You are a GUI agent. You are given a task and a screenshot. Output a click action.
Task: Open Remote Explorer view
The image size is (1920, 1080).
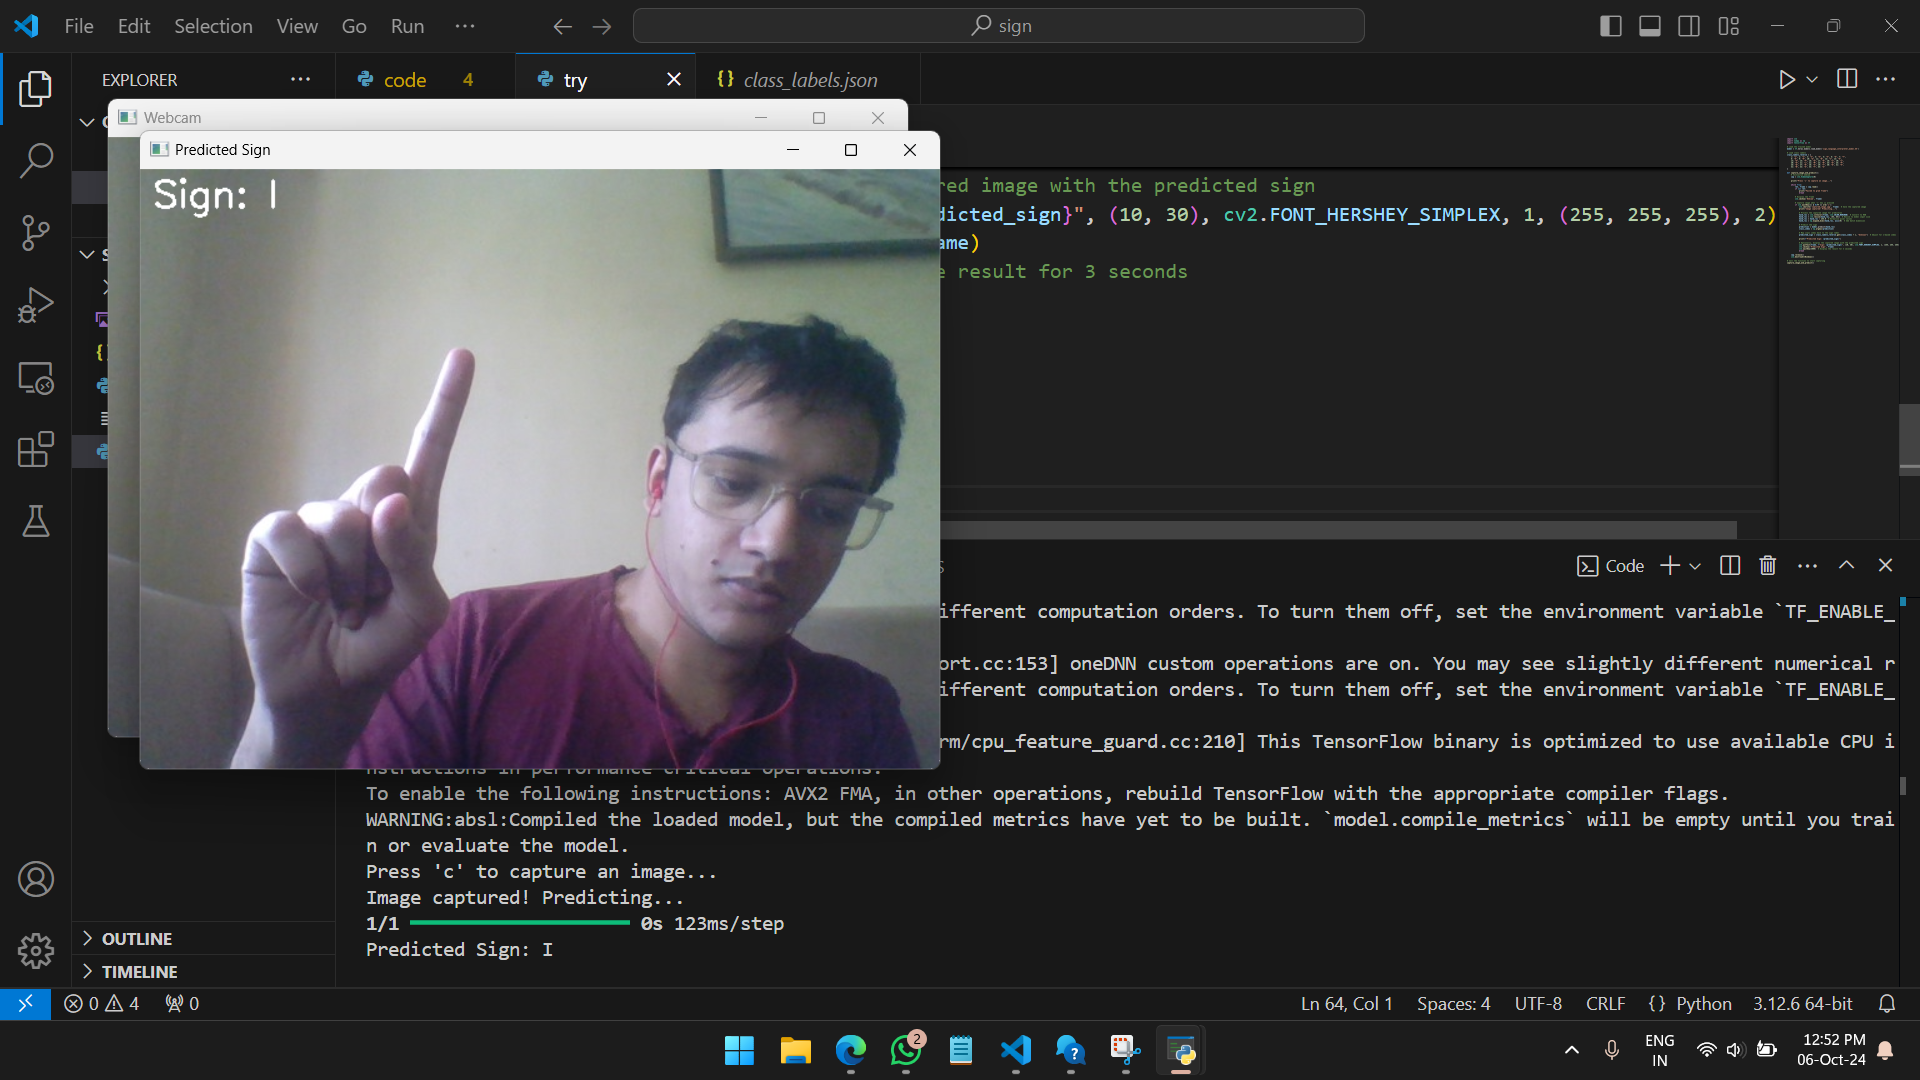click(36, 378)
